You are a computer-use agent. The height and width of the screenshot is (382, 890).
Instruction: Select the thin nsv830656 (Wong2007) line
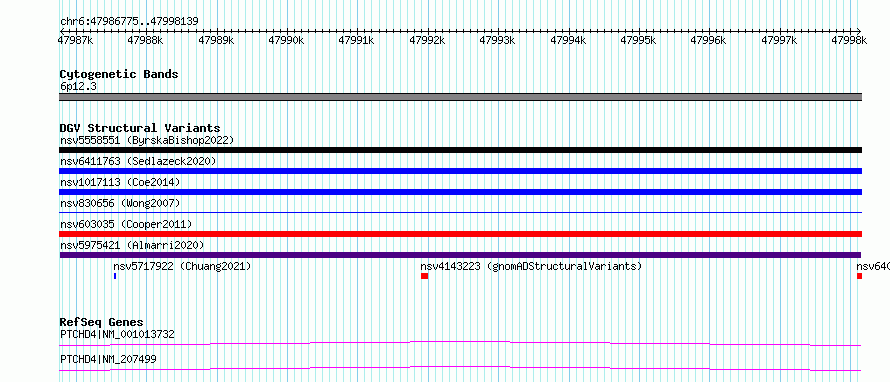click(x=460, y=212)
